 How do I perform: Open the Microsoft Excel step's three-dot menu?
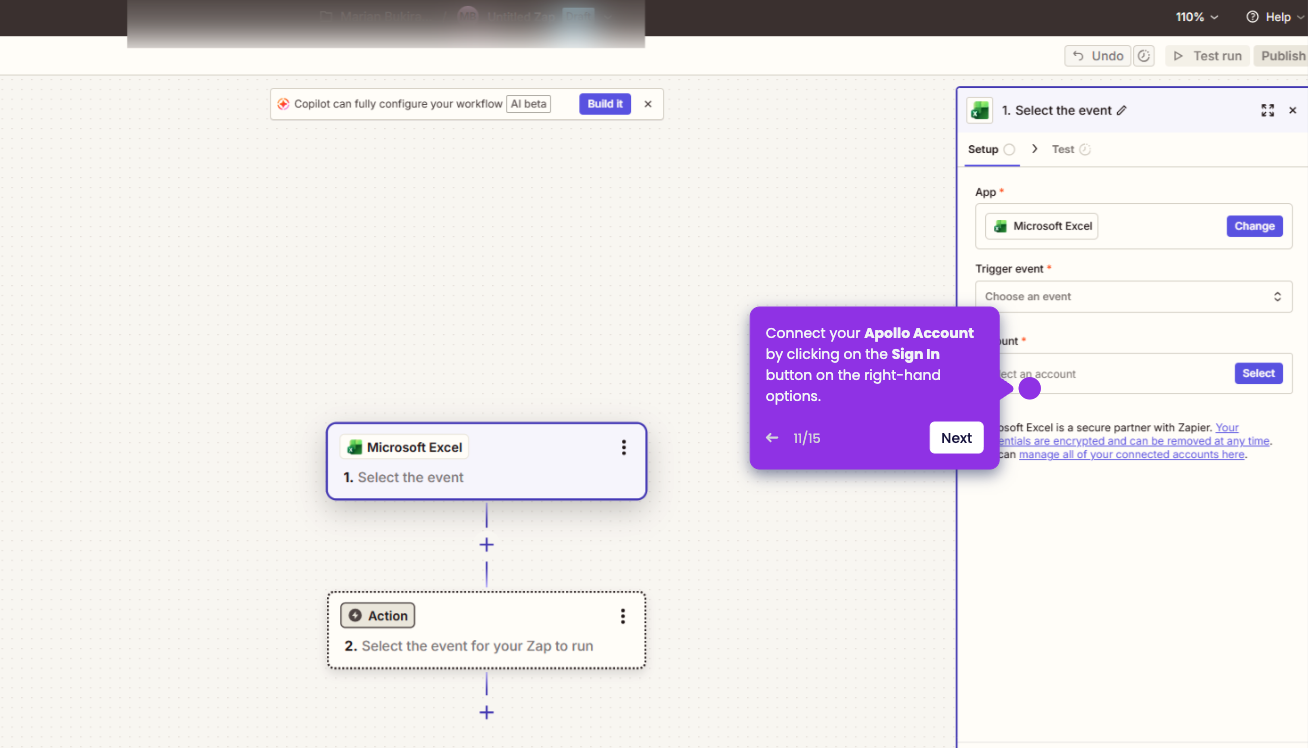click(x=624, y=447)
